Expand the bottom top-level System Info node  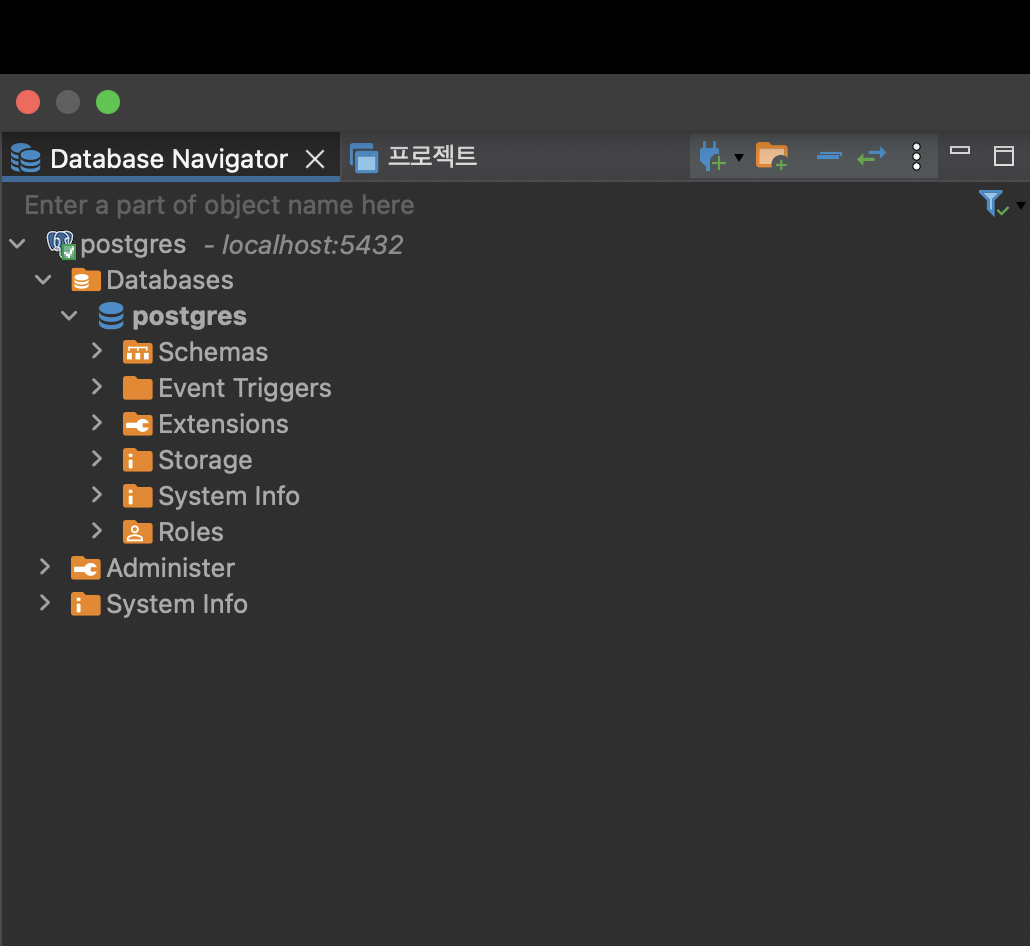[x=45, y=602]
